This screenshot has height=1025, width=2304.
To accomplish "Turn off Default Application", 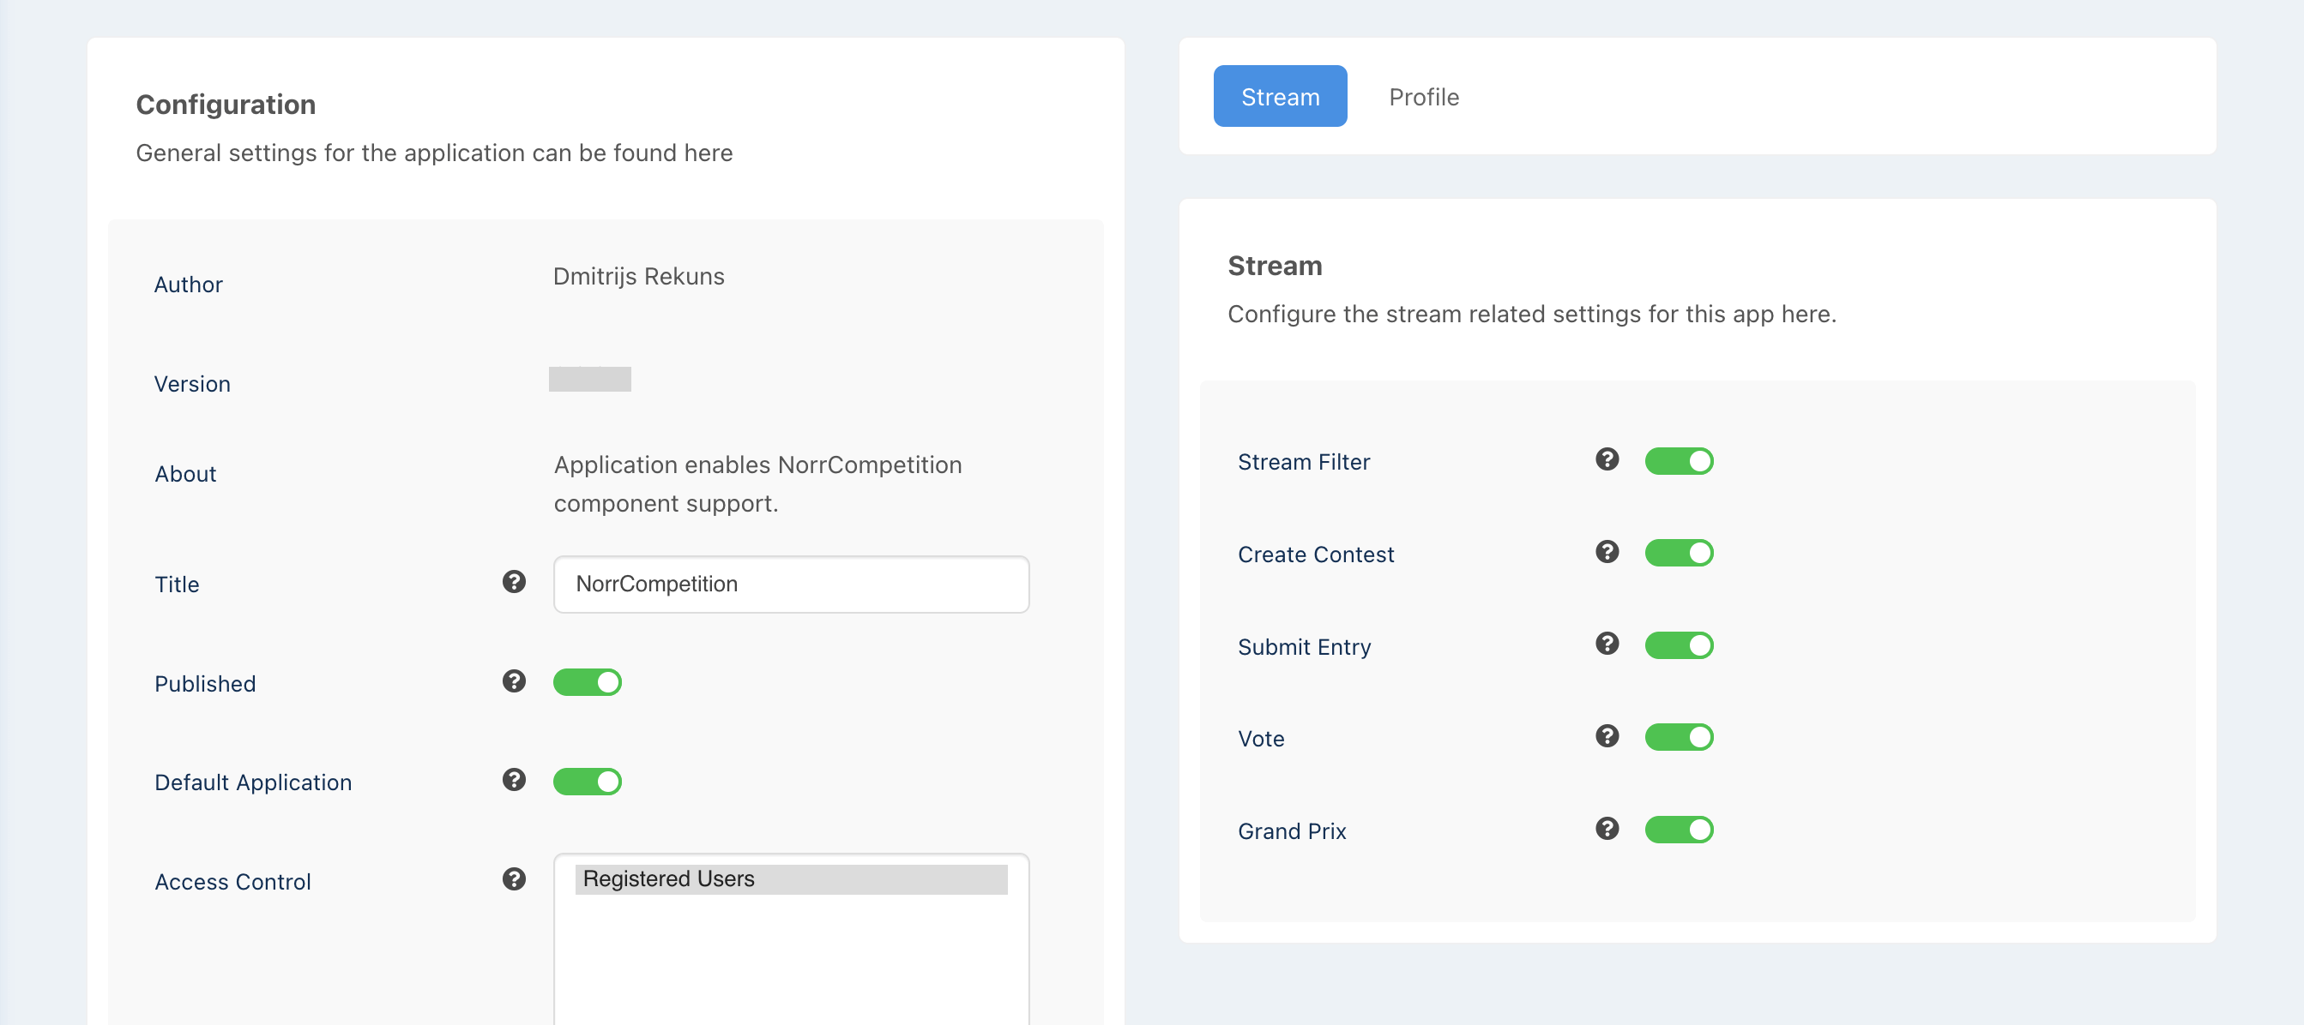I will 587,780.
